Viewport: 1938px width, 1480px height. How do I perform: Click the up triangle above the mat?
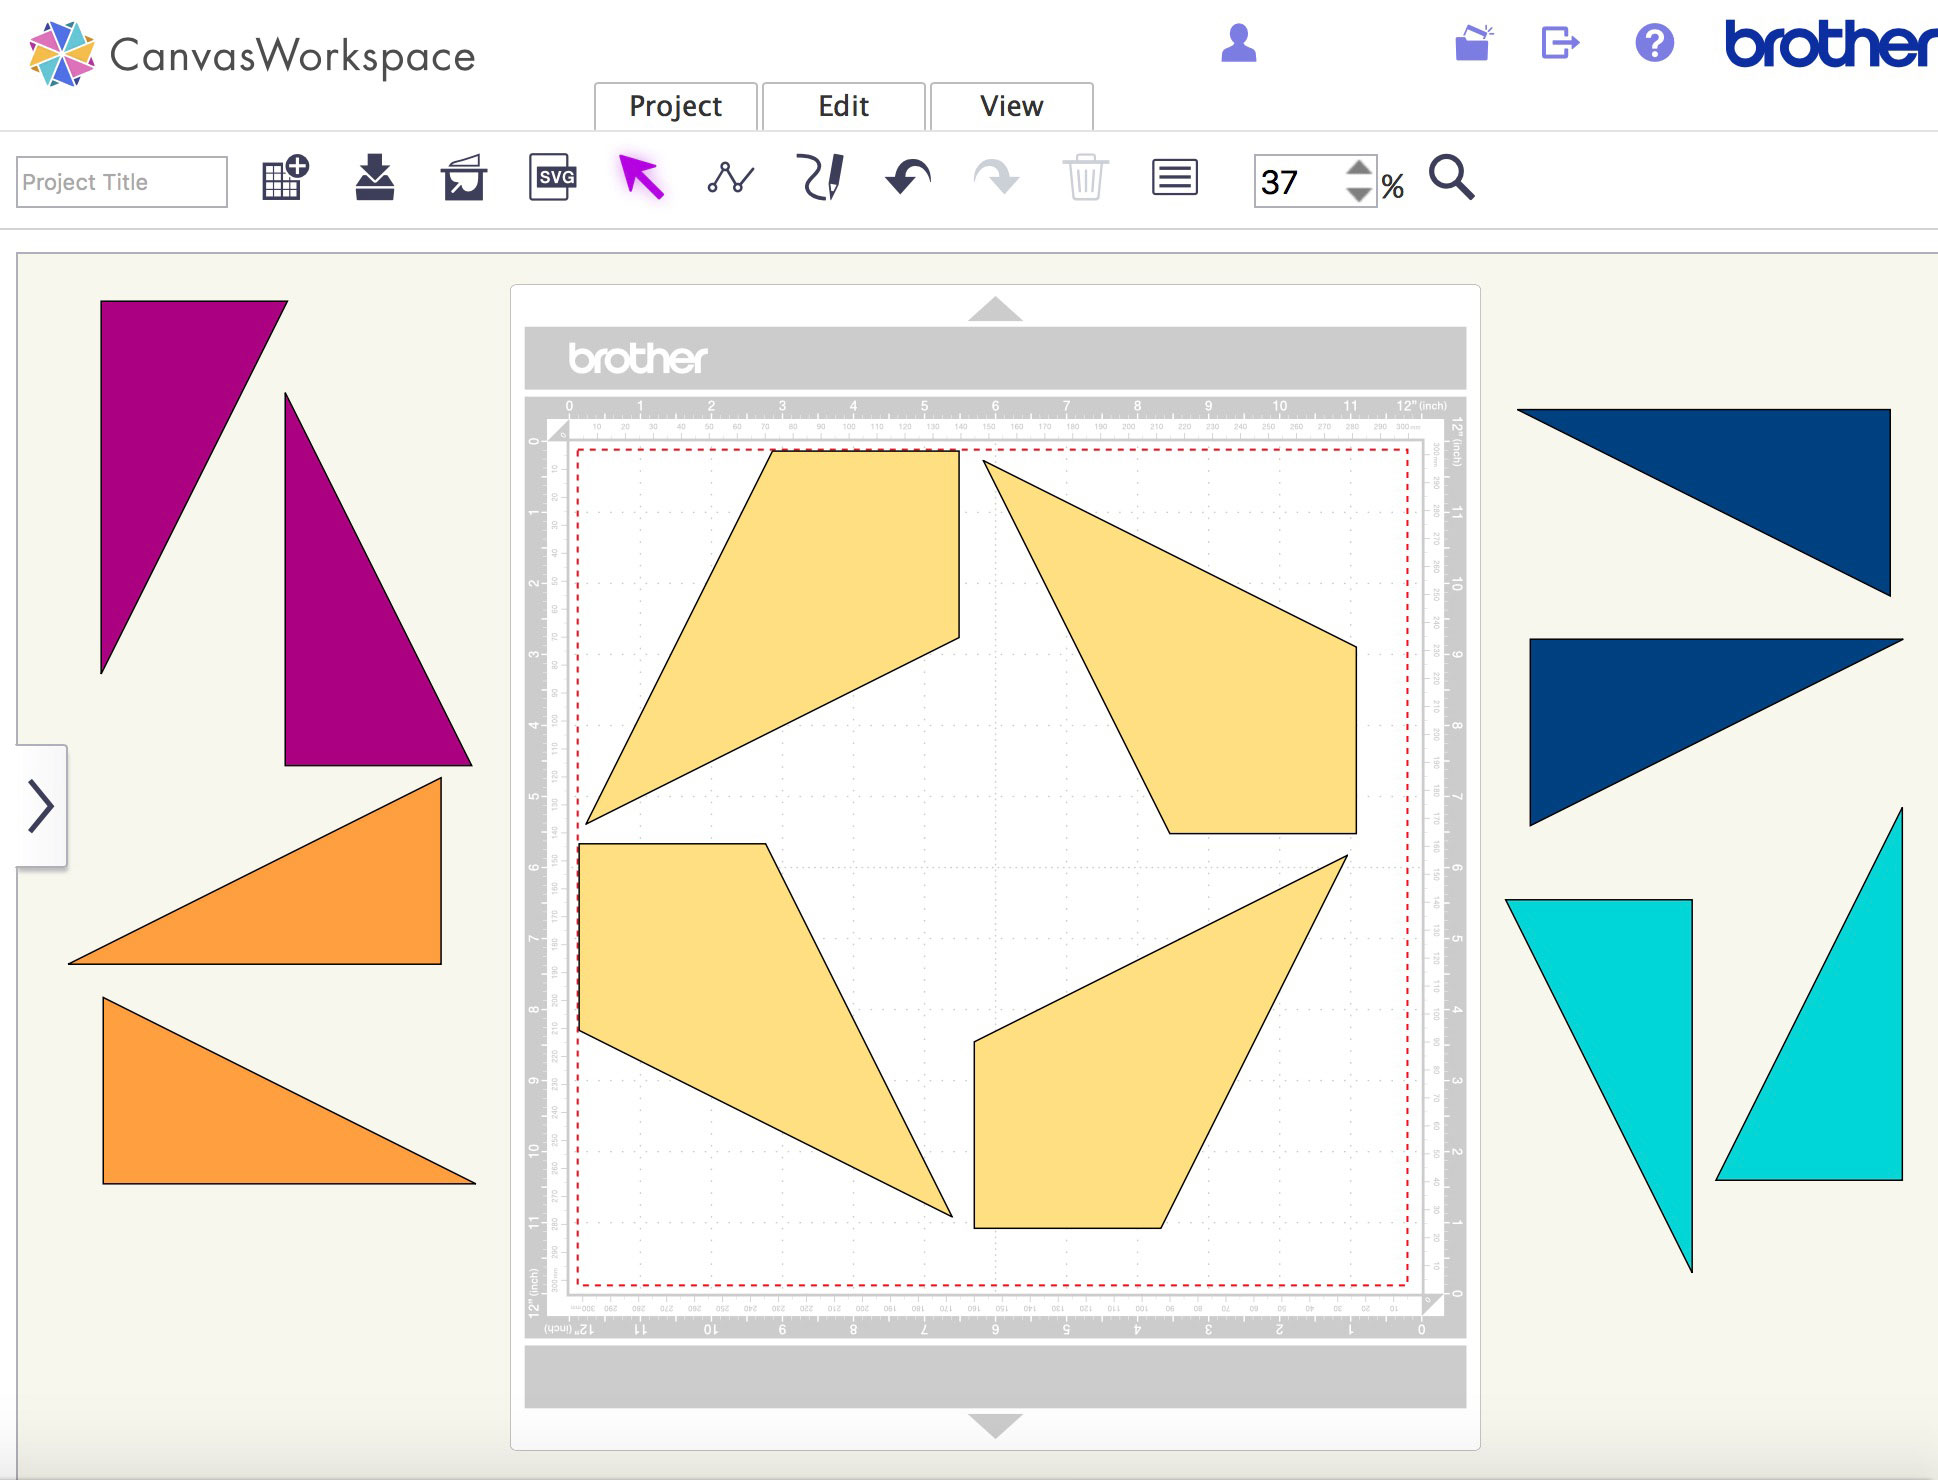995,309
